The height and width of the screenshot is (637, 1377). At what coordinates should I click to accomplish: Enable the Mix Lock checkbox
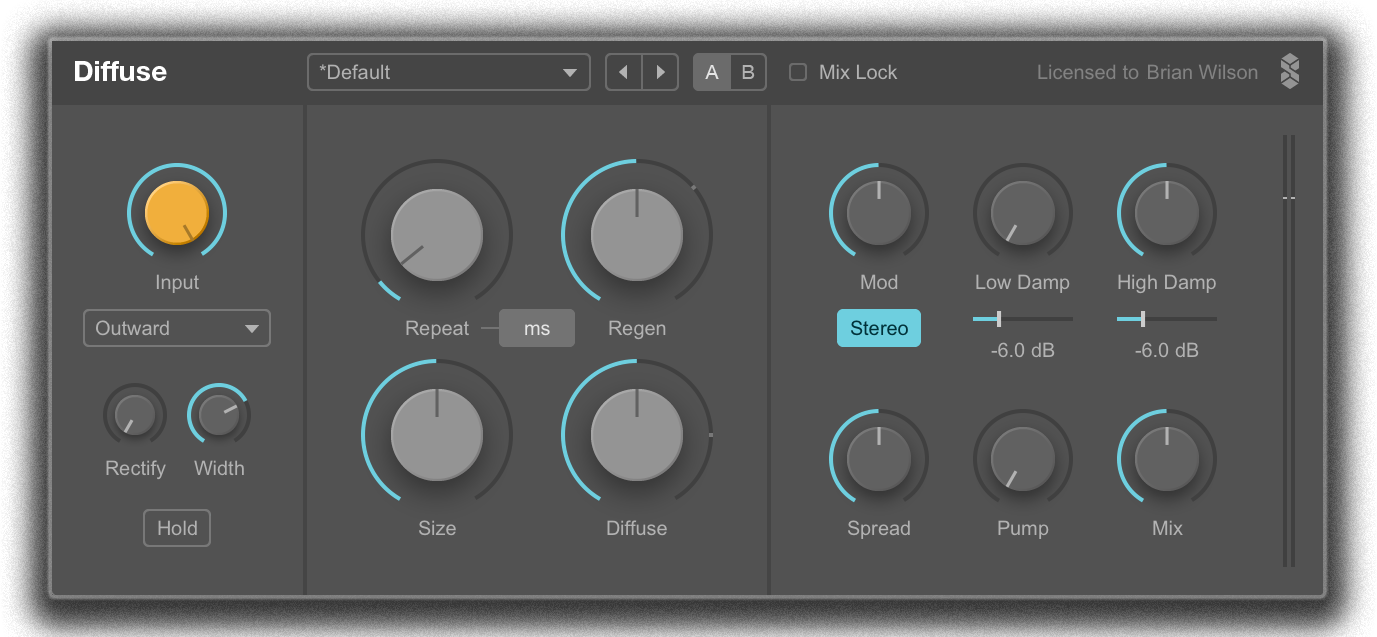(798, 72)
